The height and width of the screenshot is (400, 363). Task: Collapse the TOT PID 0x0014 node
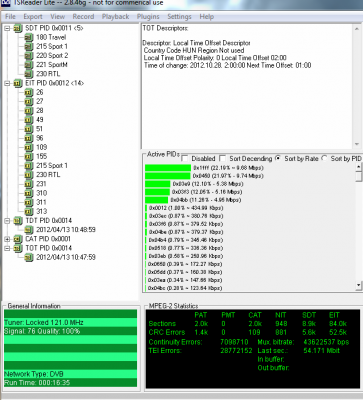[x=7, y=248]
